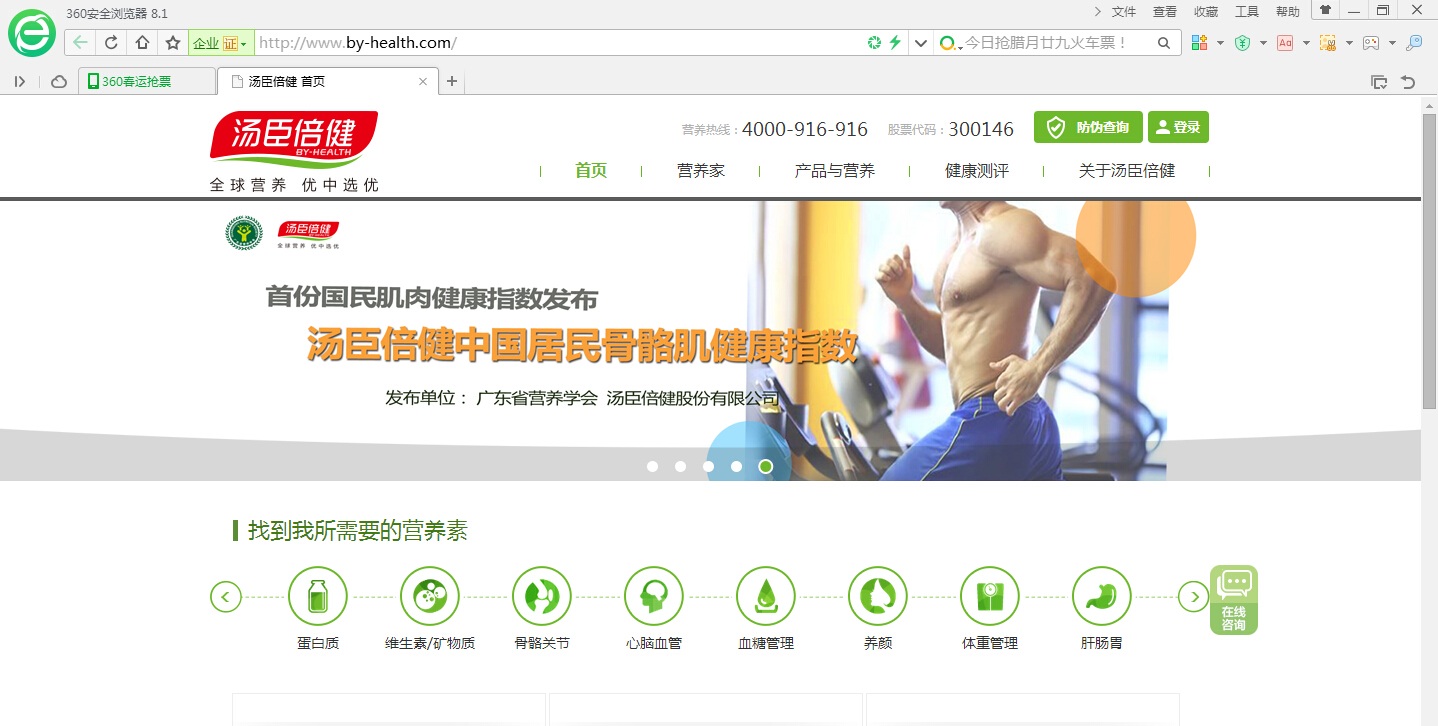Switch to the 360春运抢票 browser tab
1438x726 pixels.
click(x=146, y=82)
